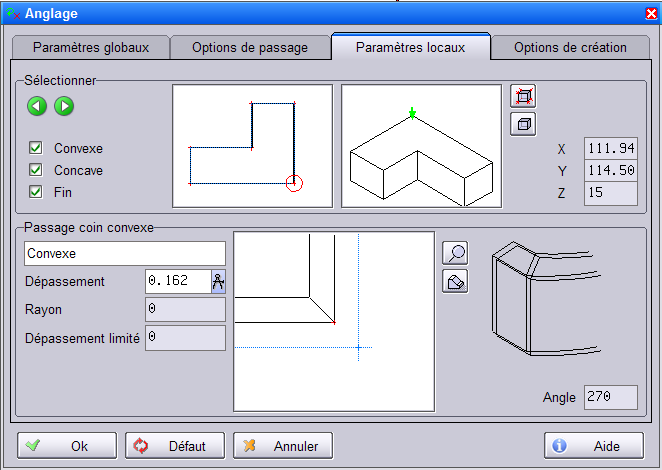This screenshot has height=470, width=662.
Task: Disable the Fin checkbox
Action: click(x=36, y=192)
